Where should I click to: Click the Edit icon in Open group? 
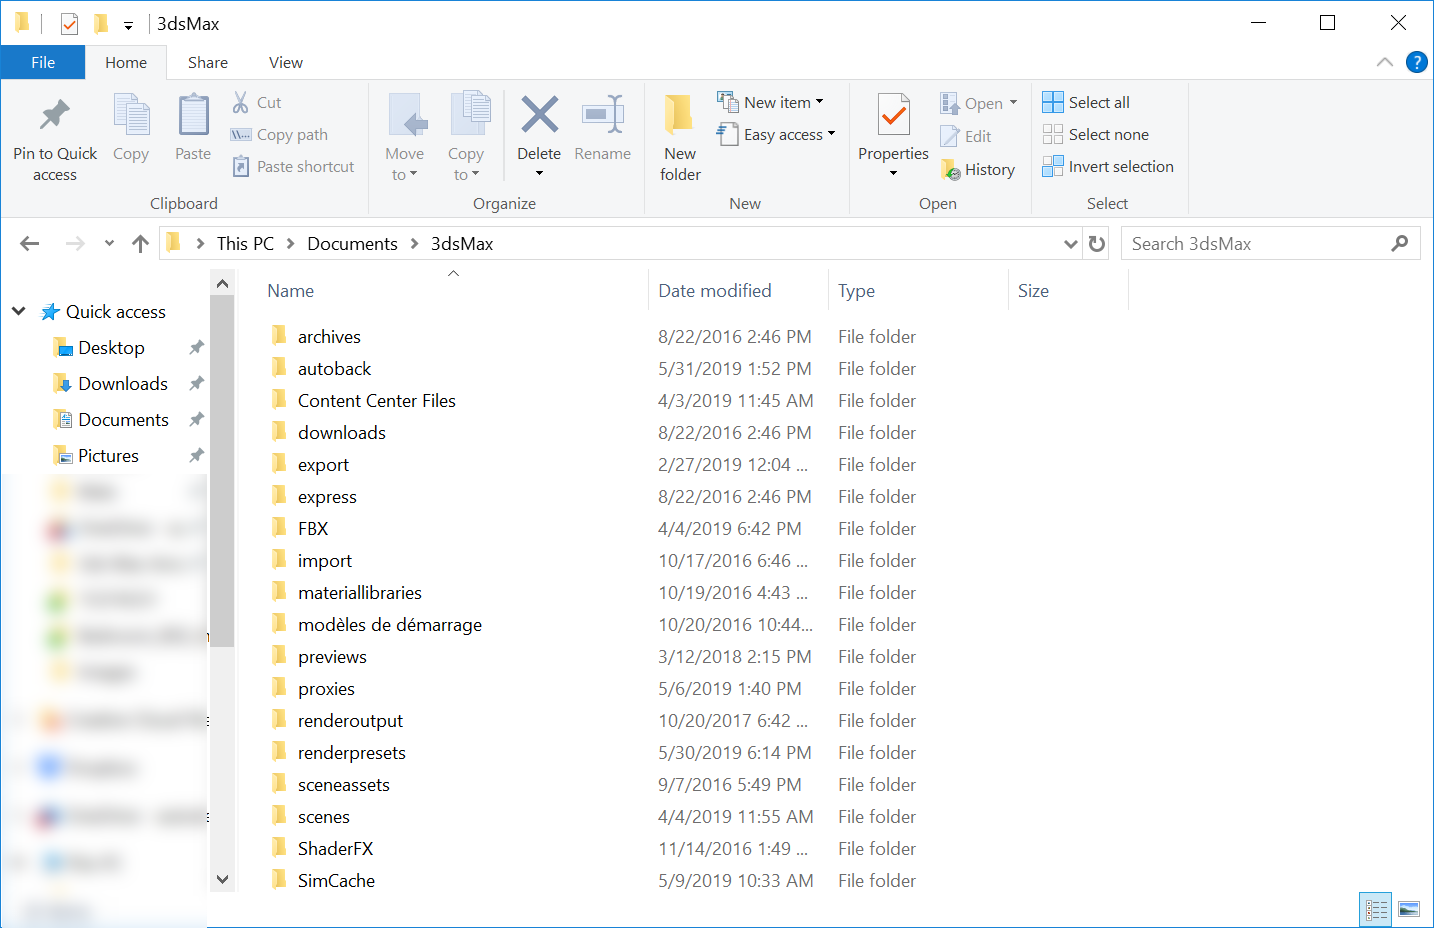click(950, 136)
